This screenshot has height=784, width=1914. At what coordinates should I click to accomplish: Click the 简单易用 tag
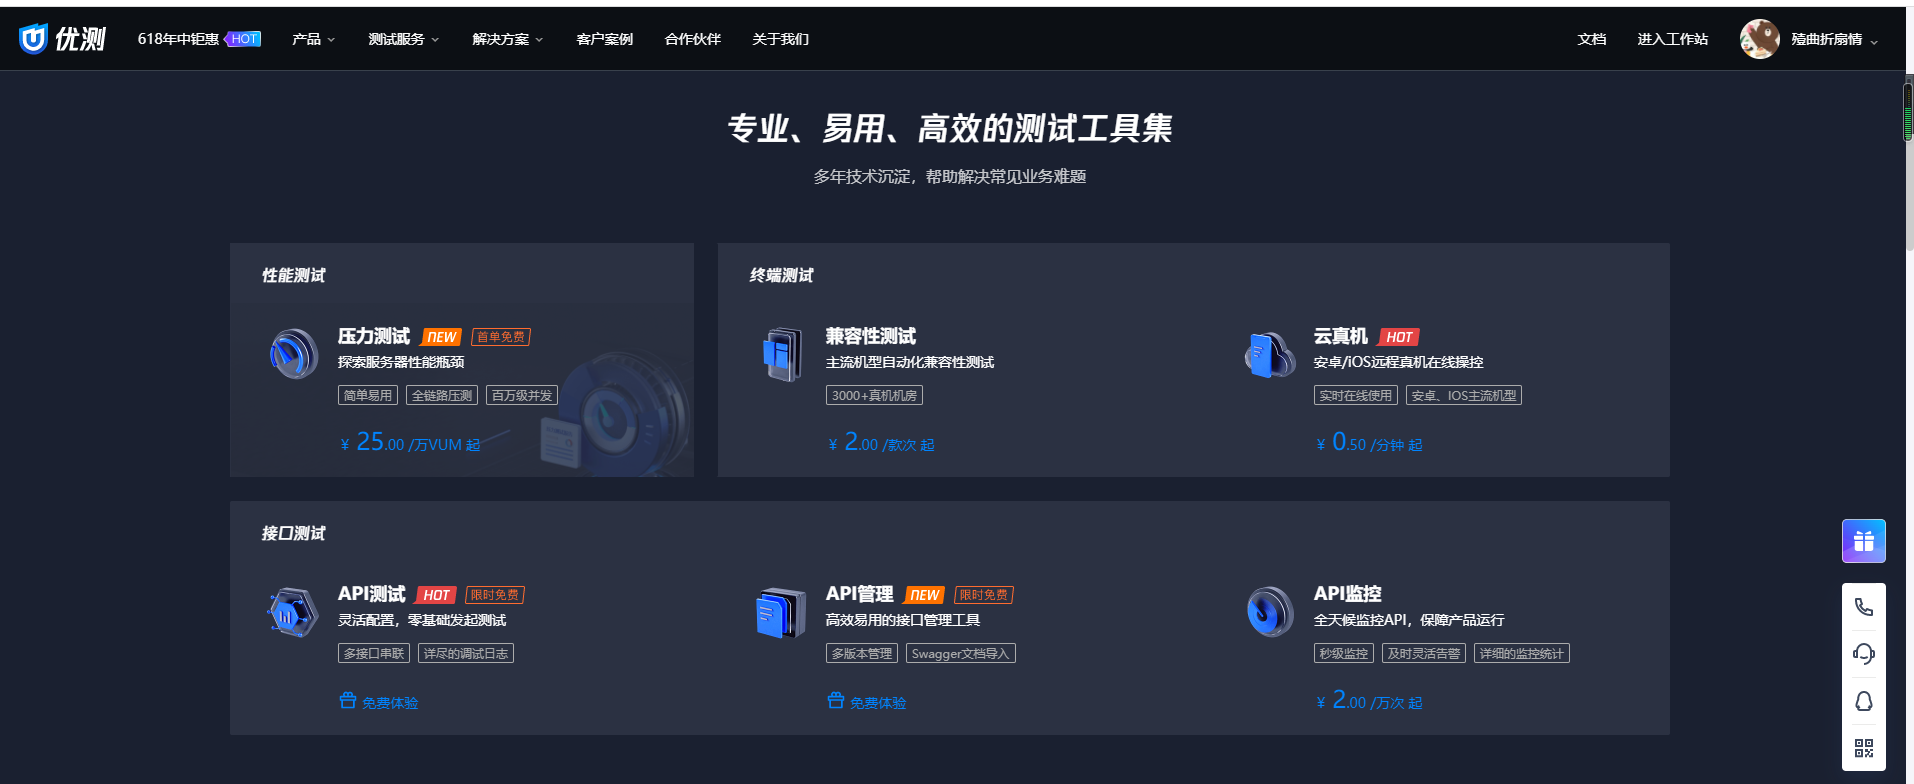click(x=368, y=395)
